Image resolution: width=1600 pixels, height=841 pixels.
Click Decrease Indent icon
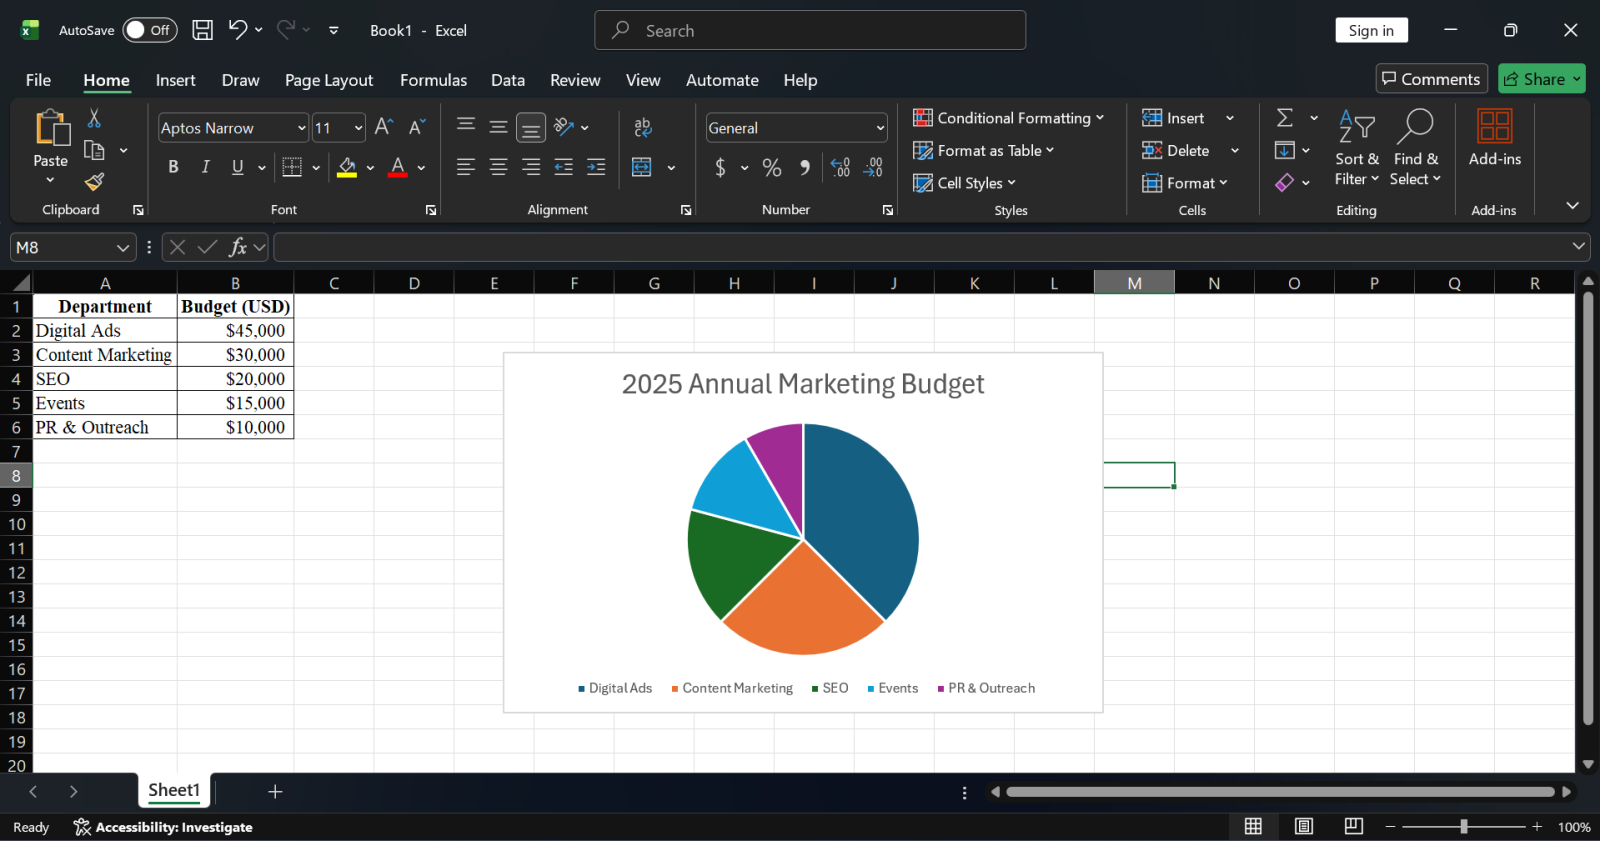point(564,167)
